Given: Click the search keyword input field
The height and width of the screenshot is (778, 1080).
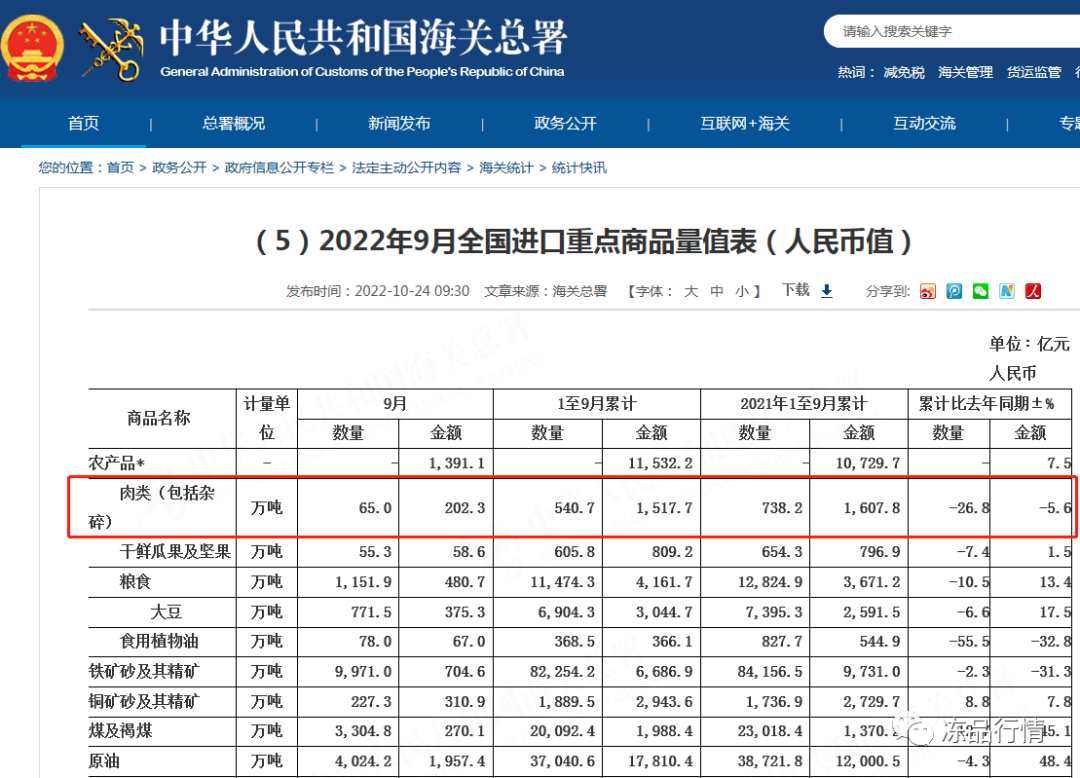Looking at the screenshot, I should 950,32.
